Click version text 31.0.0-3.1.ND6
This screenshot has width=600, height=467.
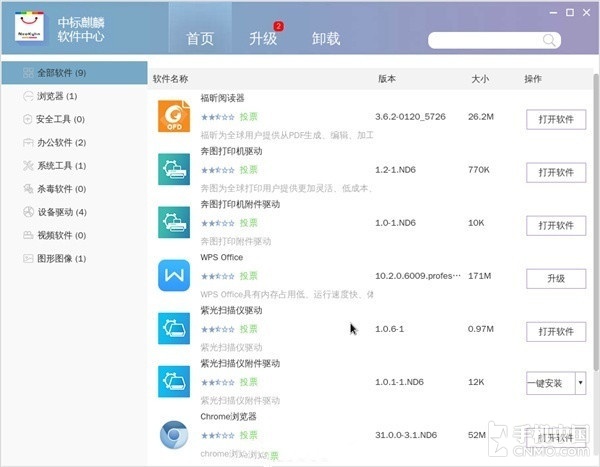pyautogui.click(x=406, y=435)
